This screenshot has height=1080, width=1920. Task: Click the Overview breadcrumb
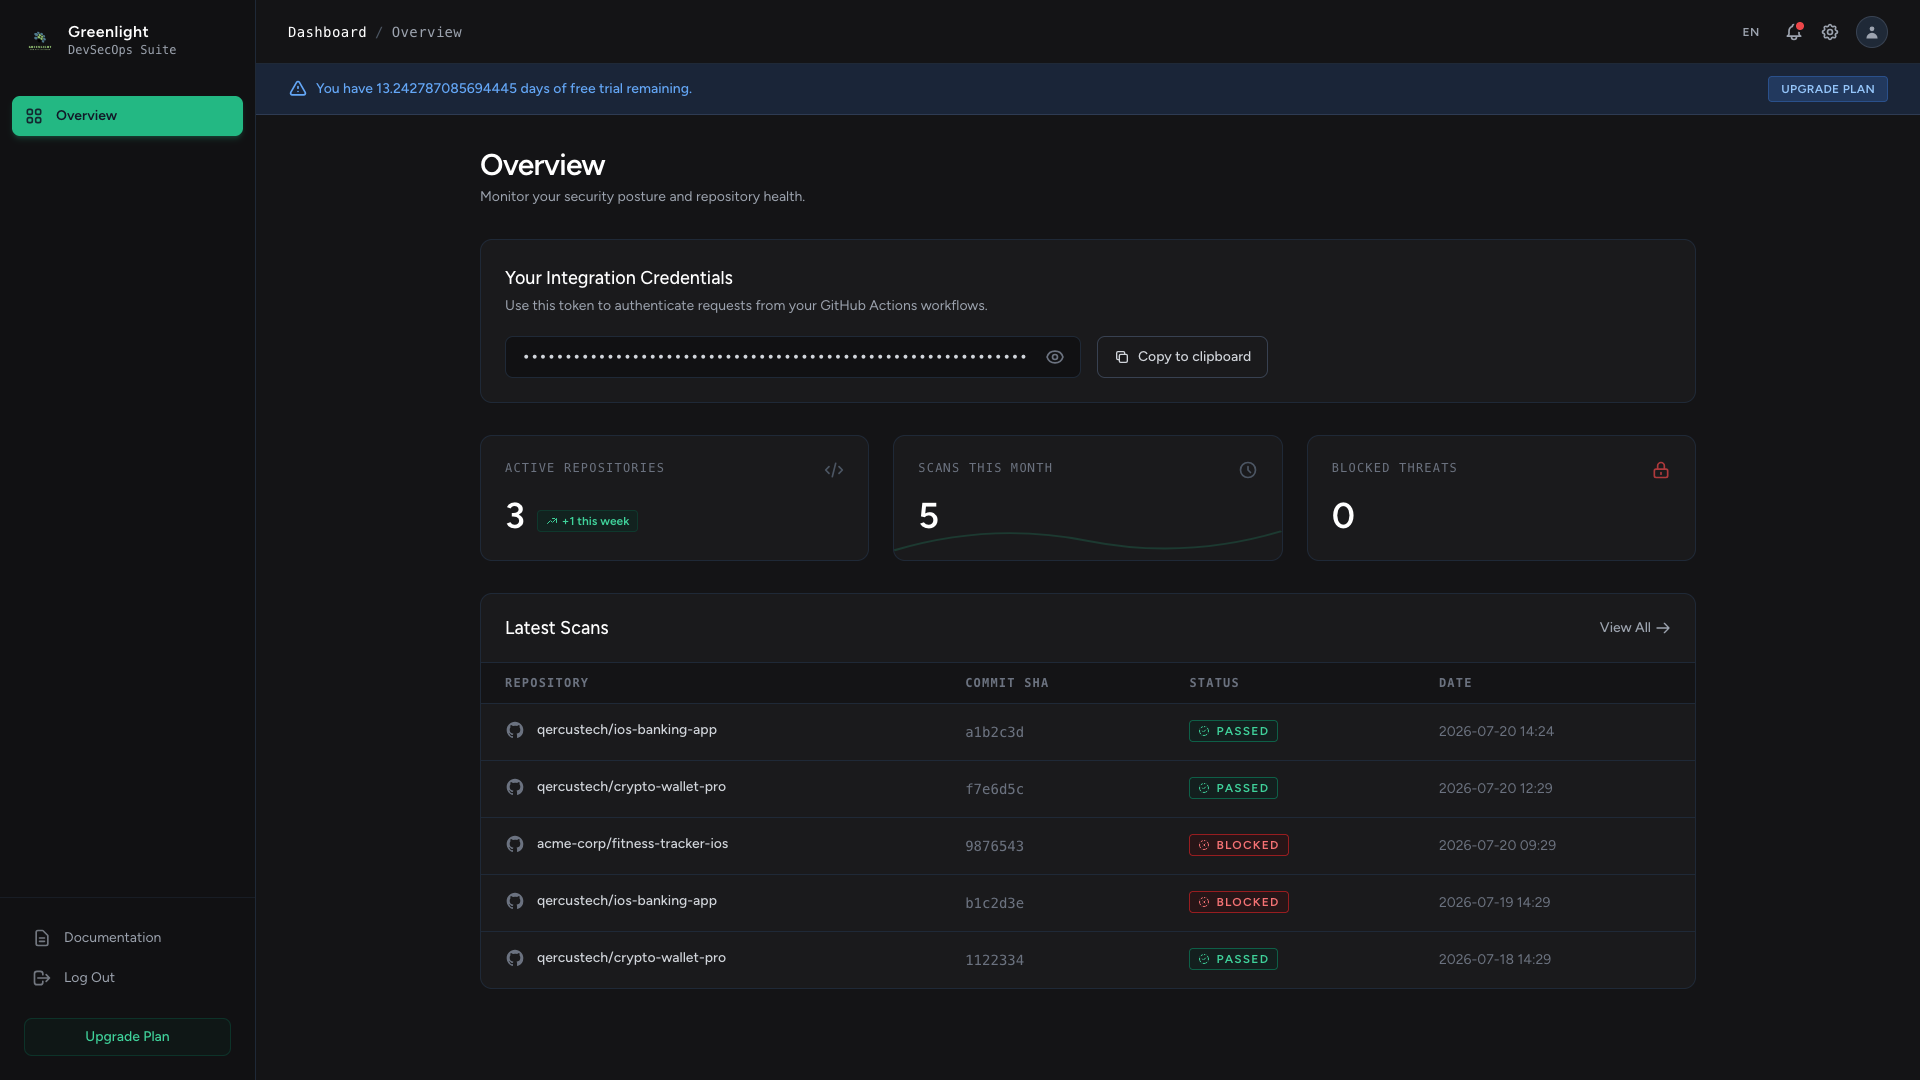pos(427,32)
